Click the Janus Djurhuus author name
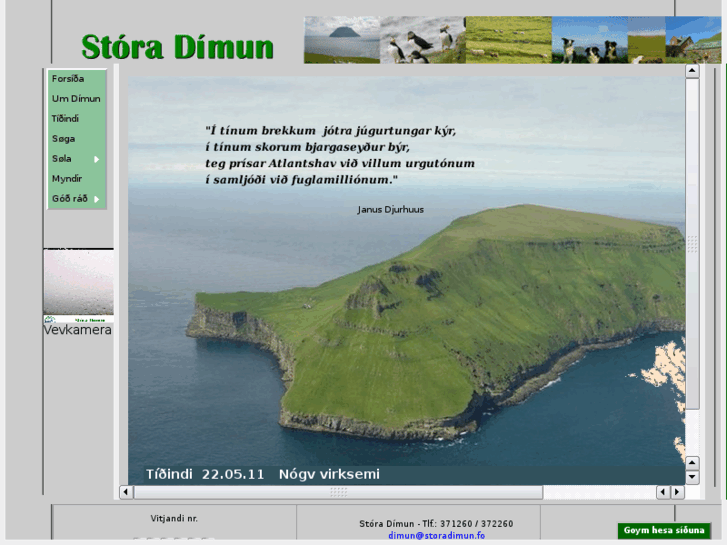Image resolution: width=727 pixels, height=545 pixels. coord(390,210)
